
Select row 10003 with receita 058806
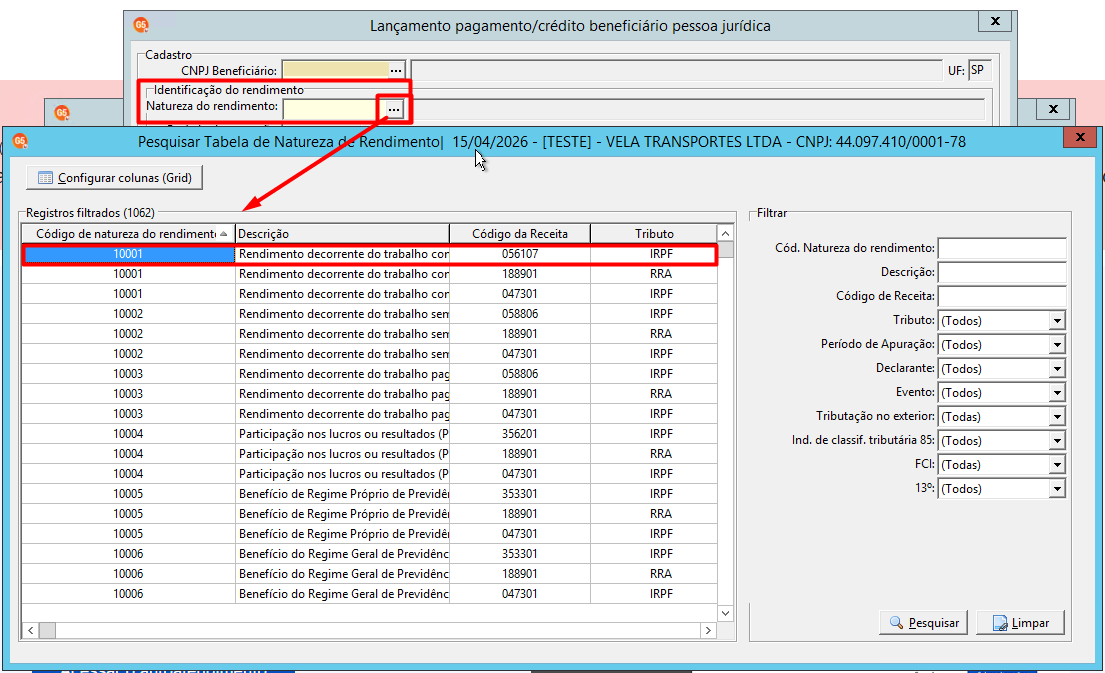369,373
